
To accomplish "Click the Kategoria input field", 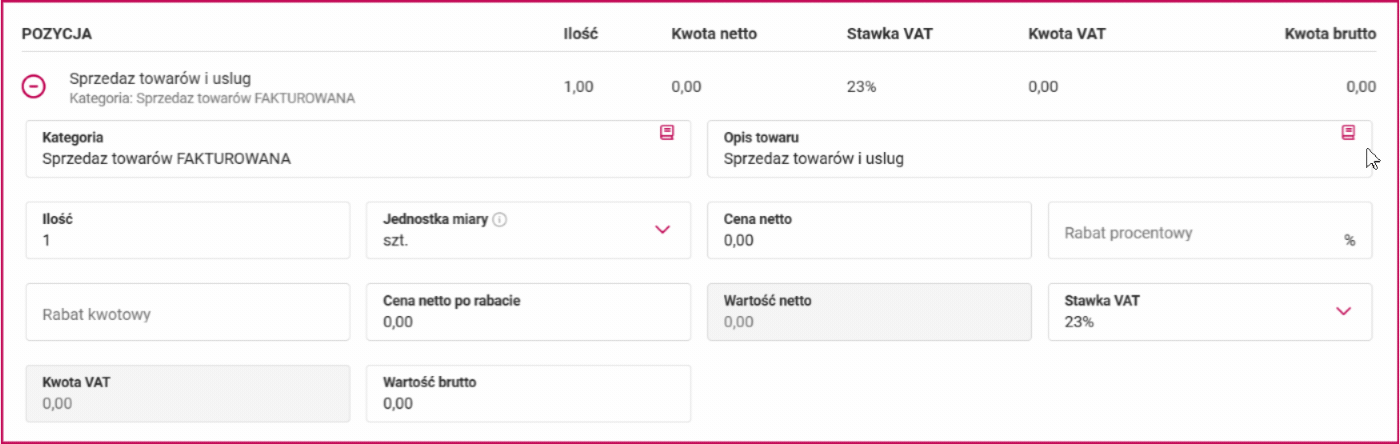I will pyautogui.click(x=358, y=149).
